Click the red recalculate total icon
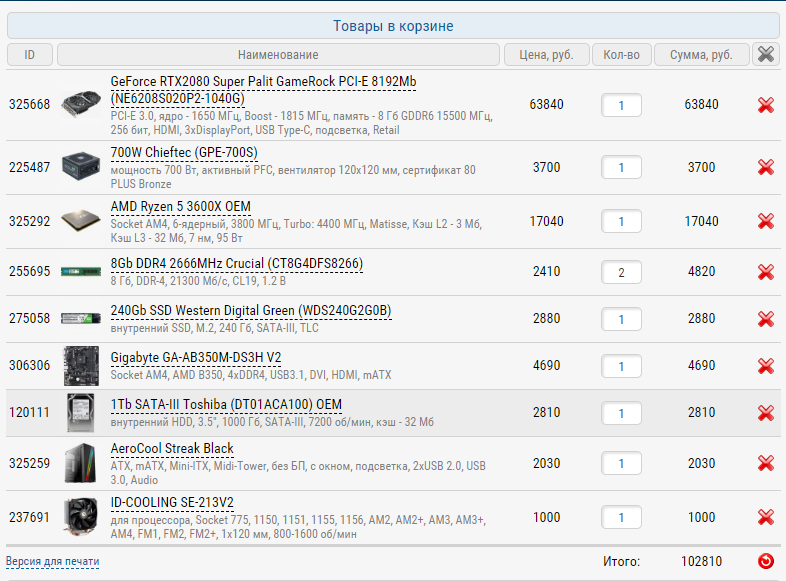Image resolution: width=786 pixels, height=581 pixels. [765, 561]
